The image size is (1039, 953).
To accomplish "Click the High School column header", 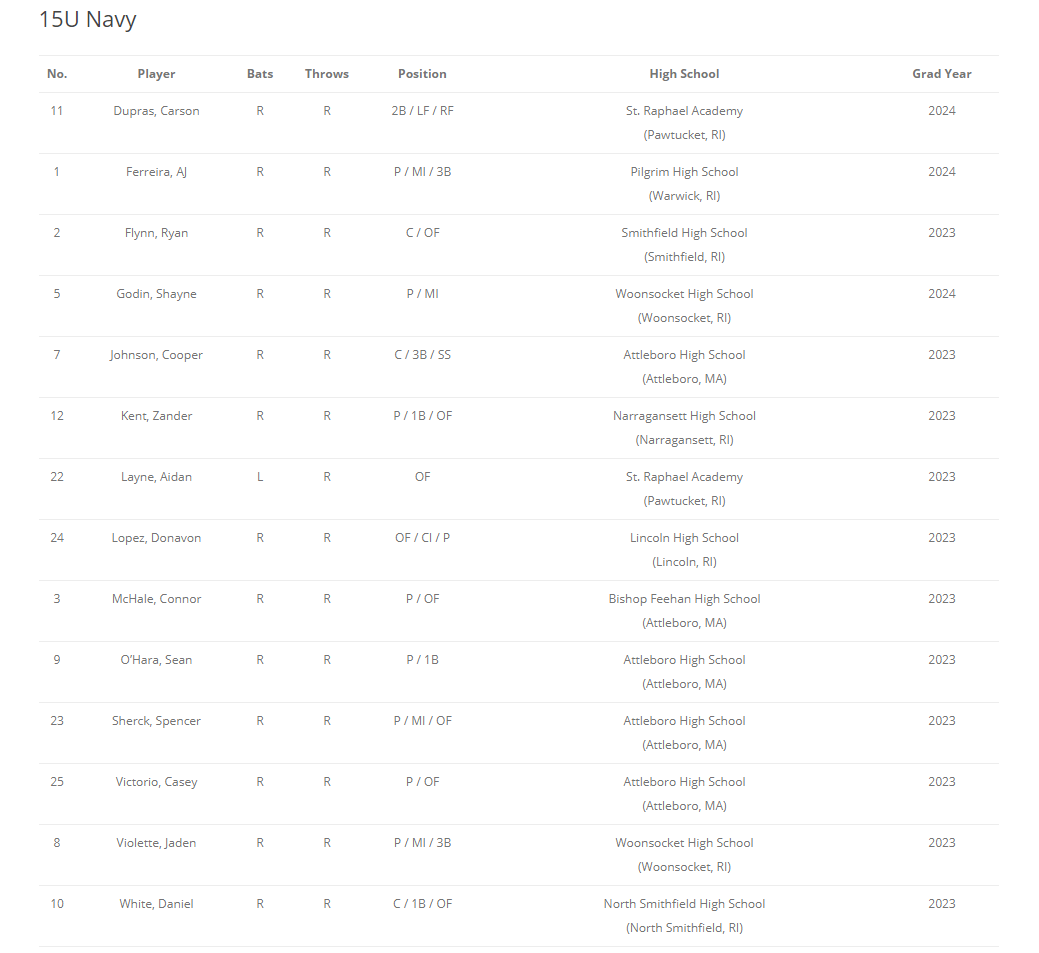I will [x=684, y=74].
